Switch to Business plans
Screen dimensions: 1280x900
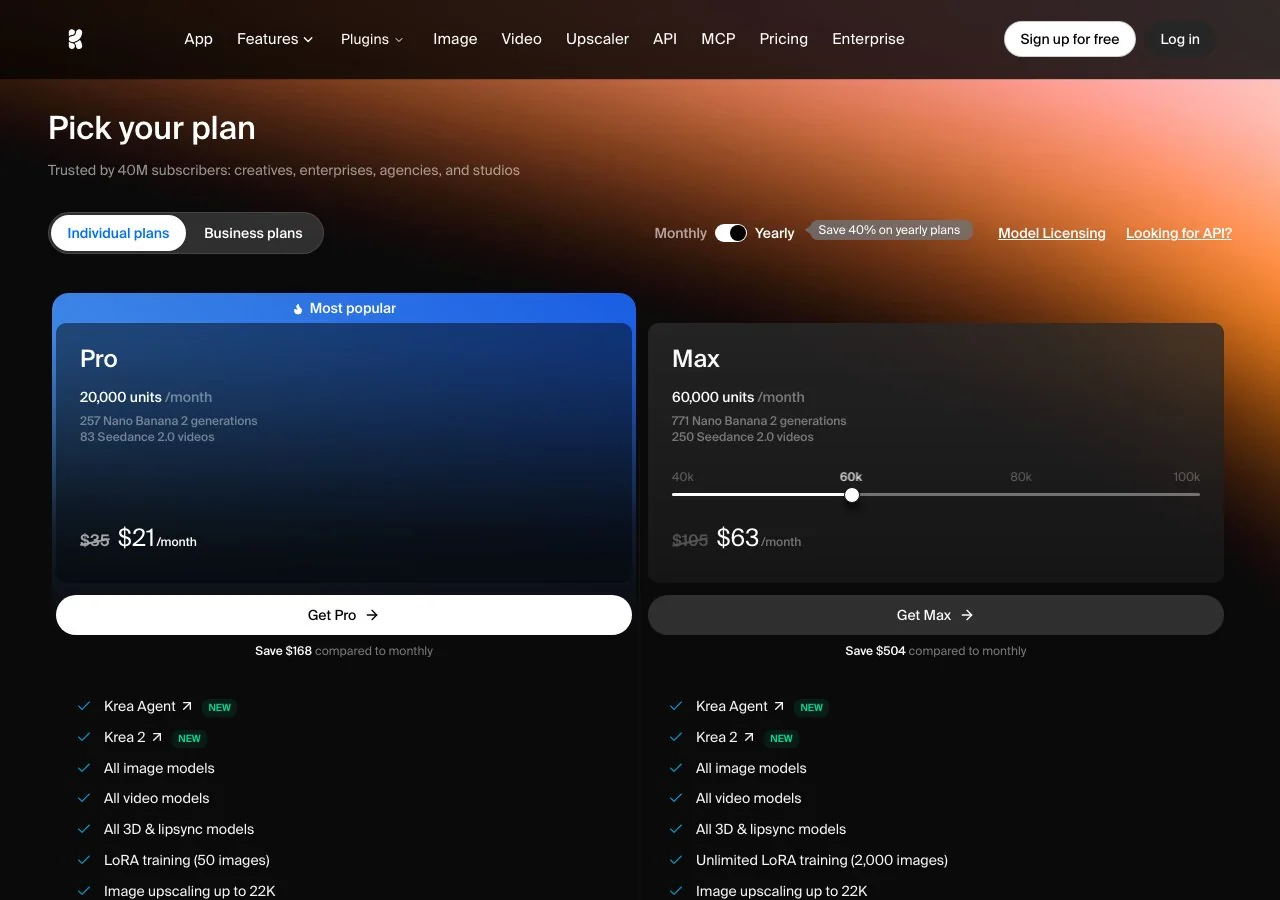pyautogui.click(x=253, y=233)
